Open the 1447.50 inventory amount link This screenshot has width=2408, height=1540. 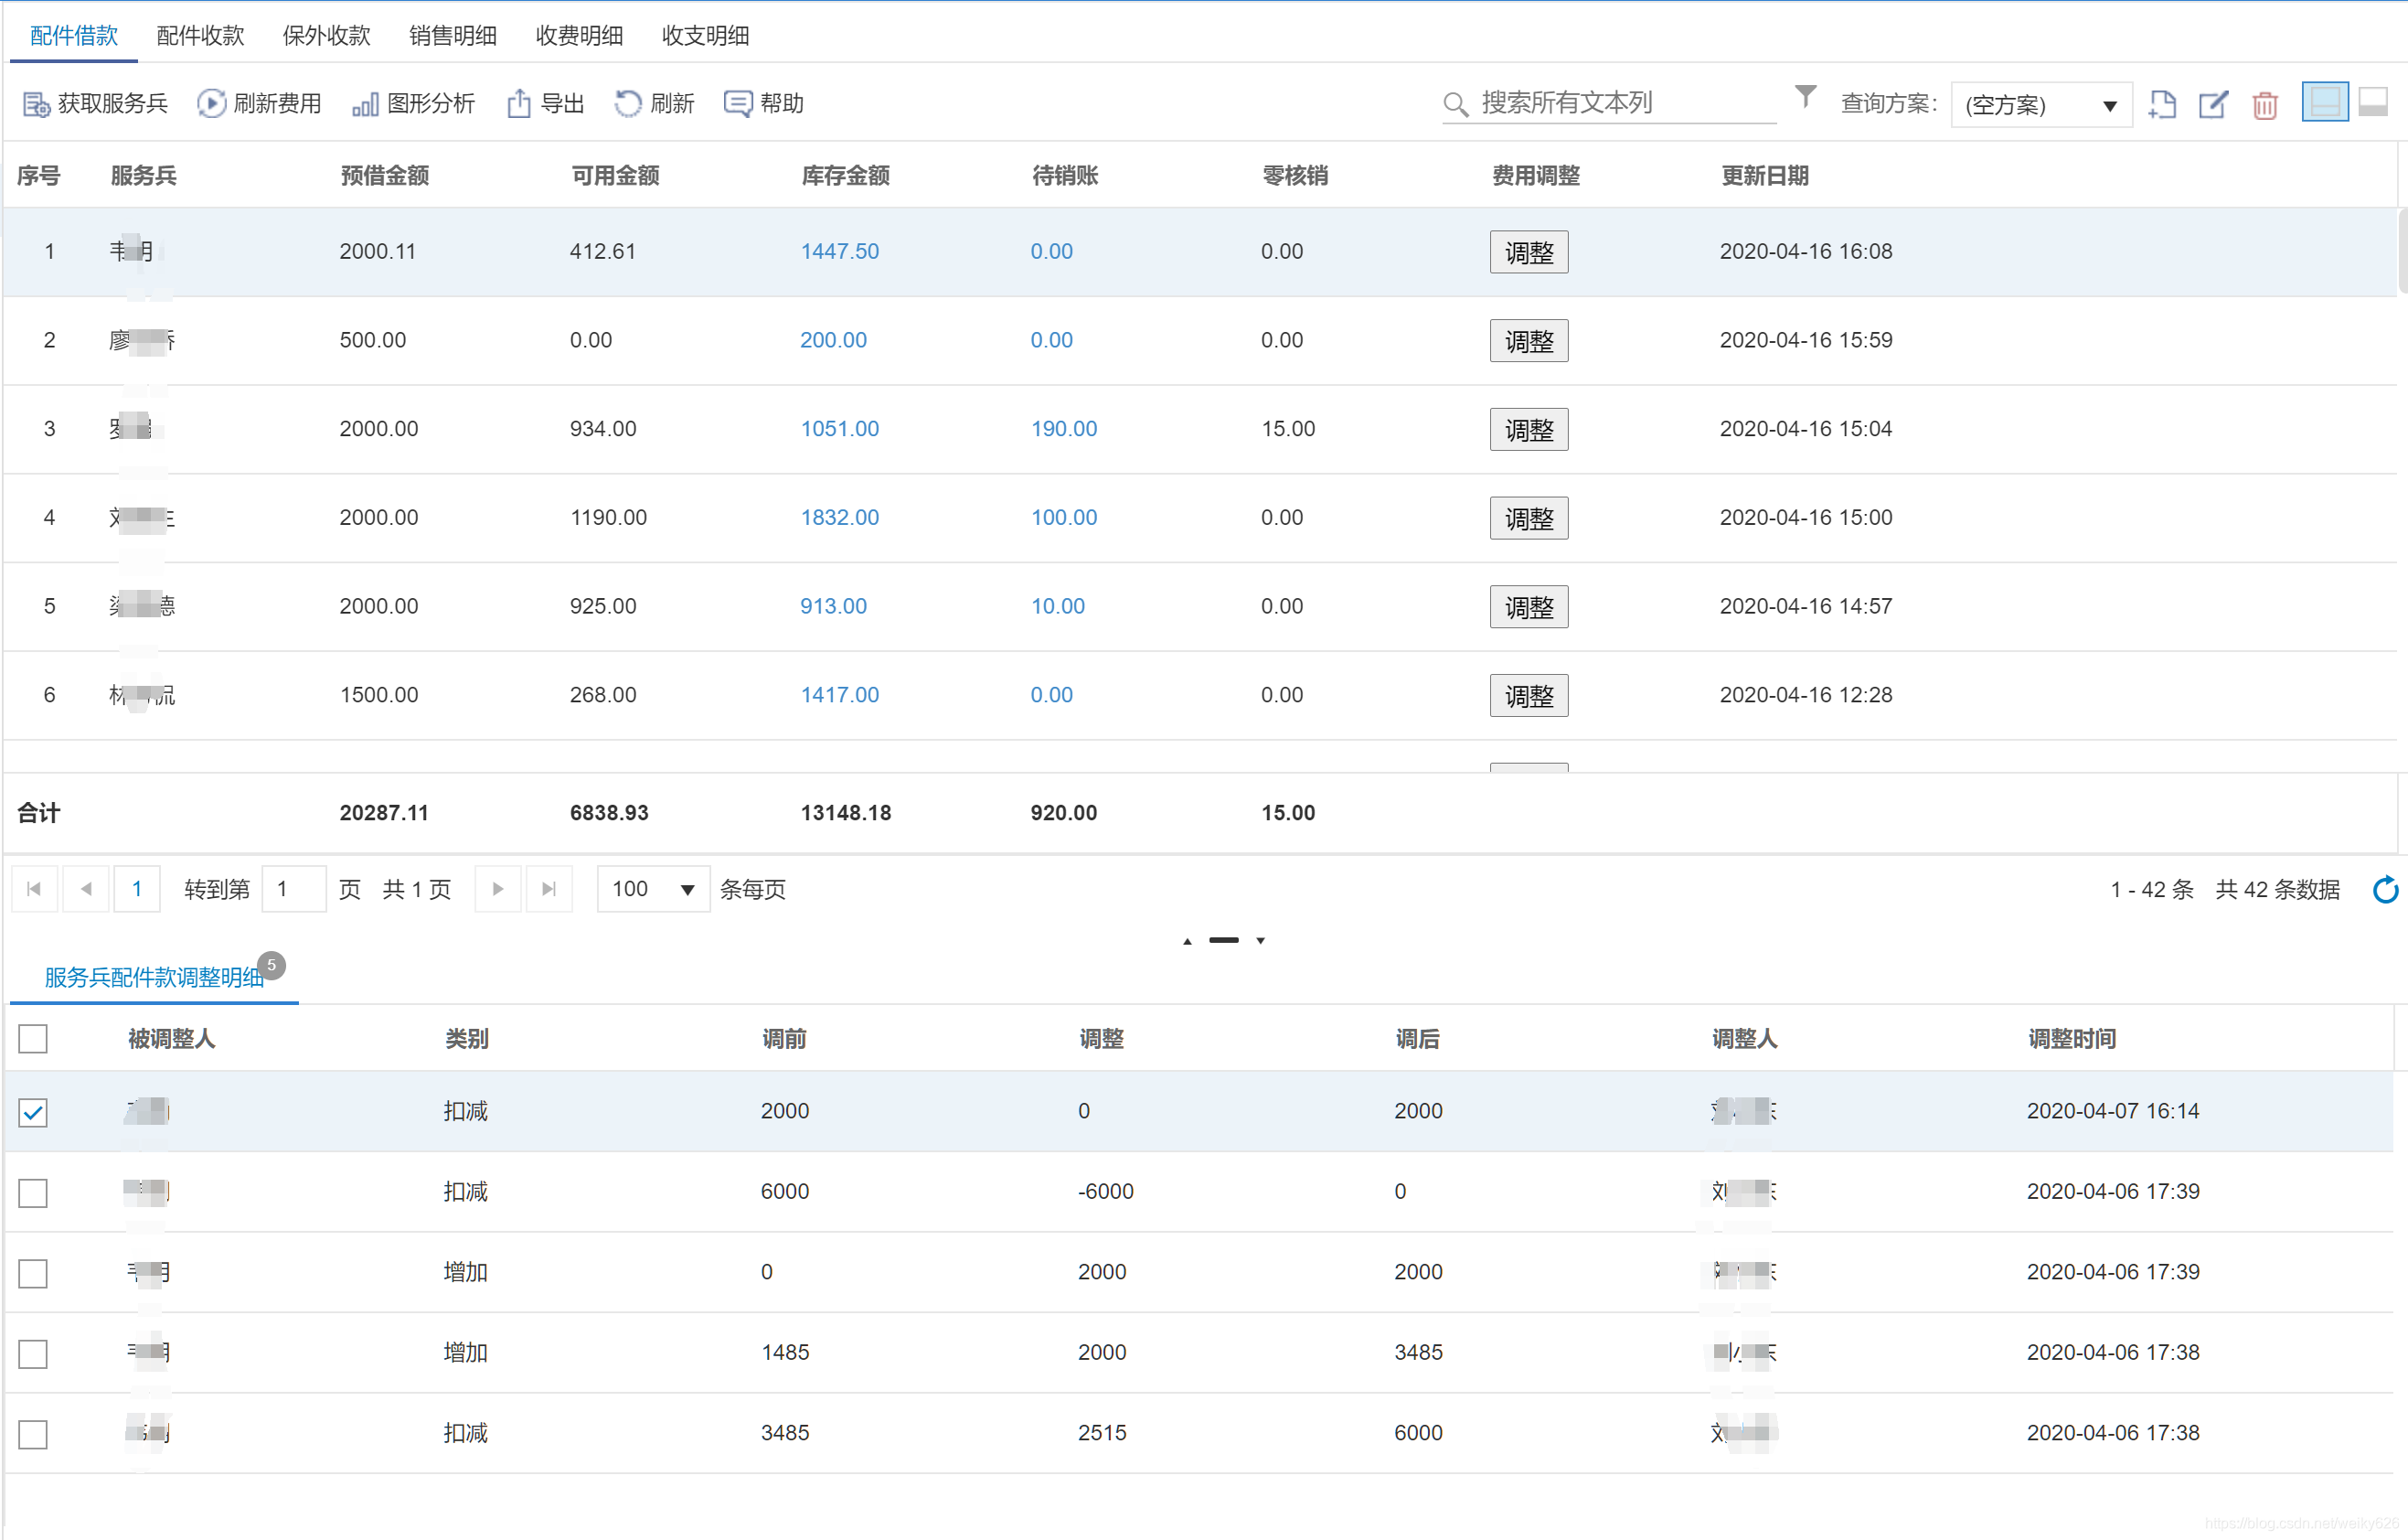[839, 251]
